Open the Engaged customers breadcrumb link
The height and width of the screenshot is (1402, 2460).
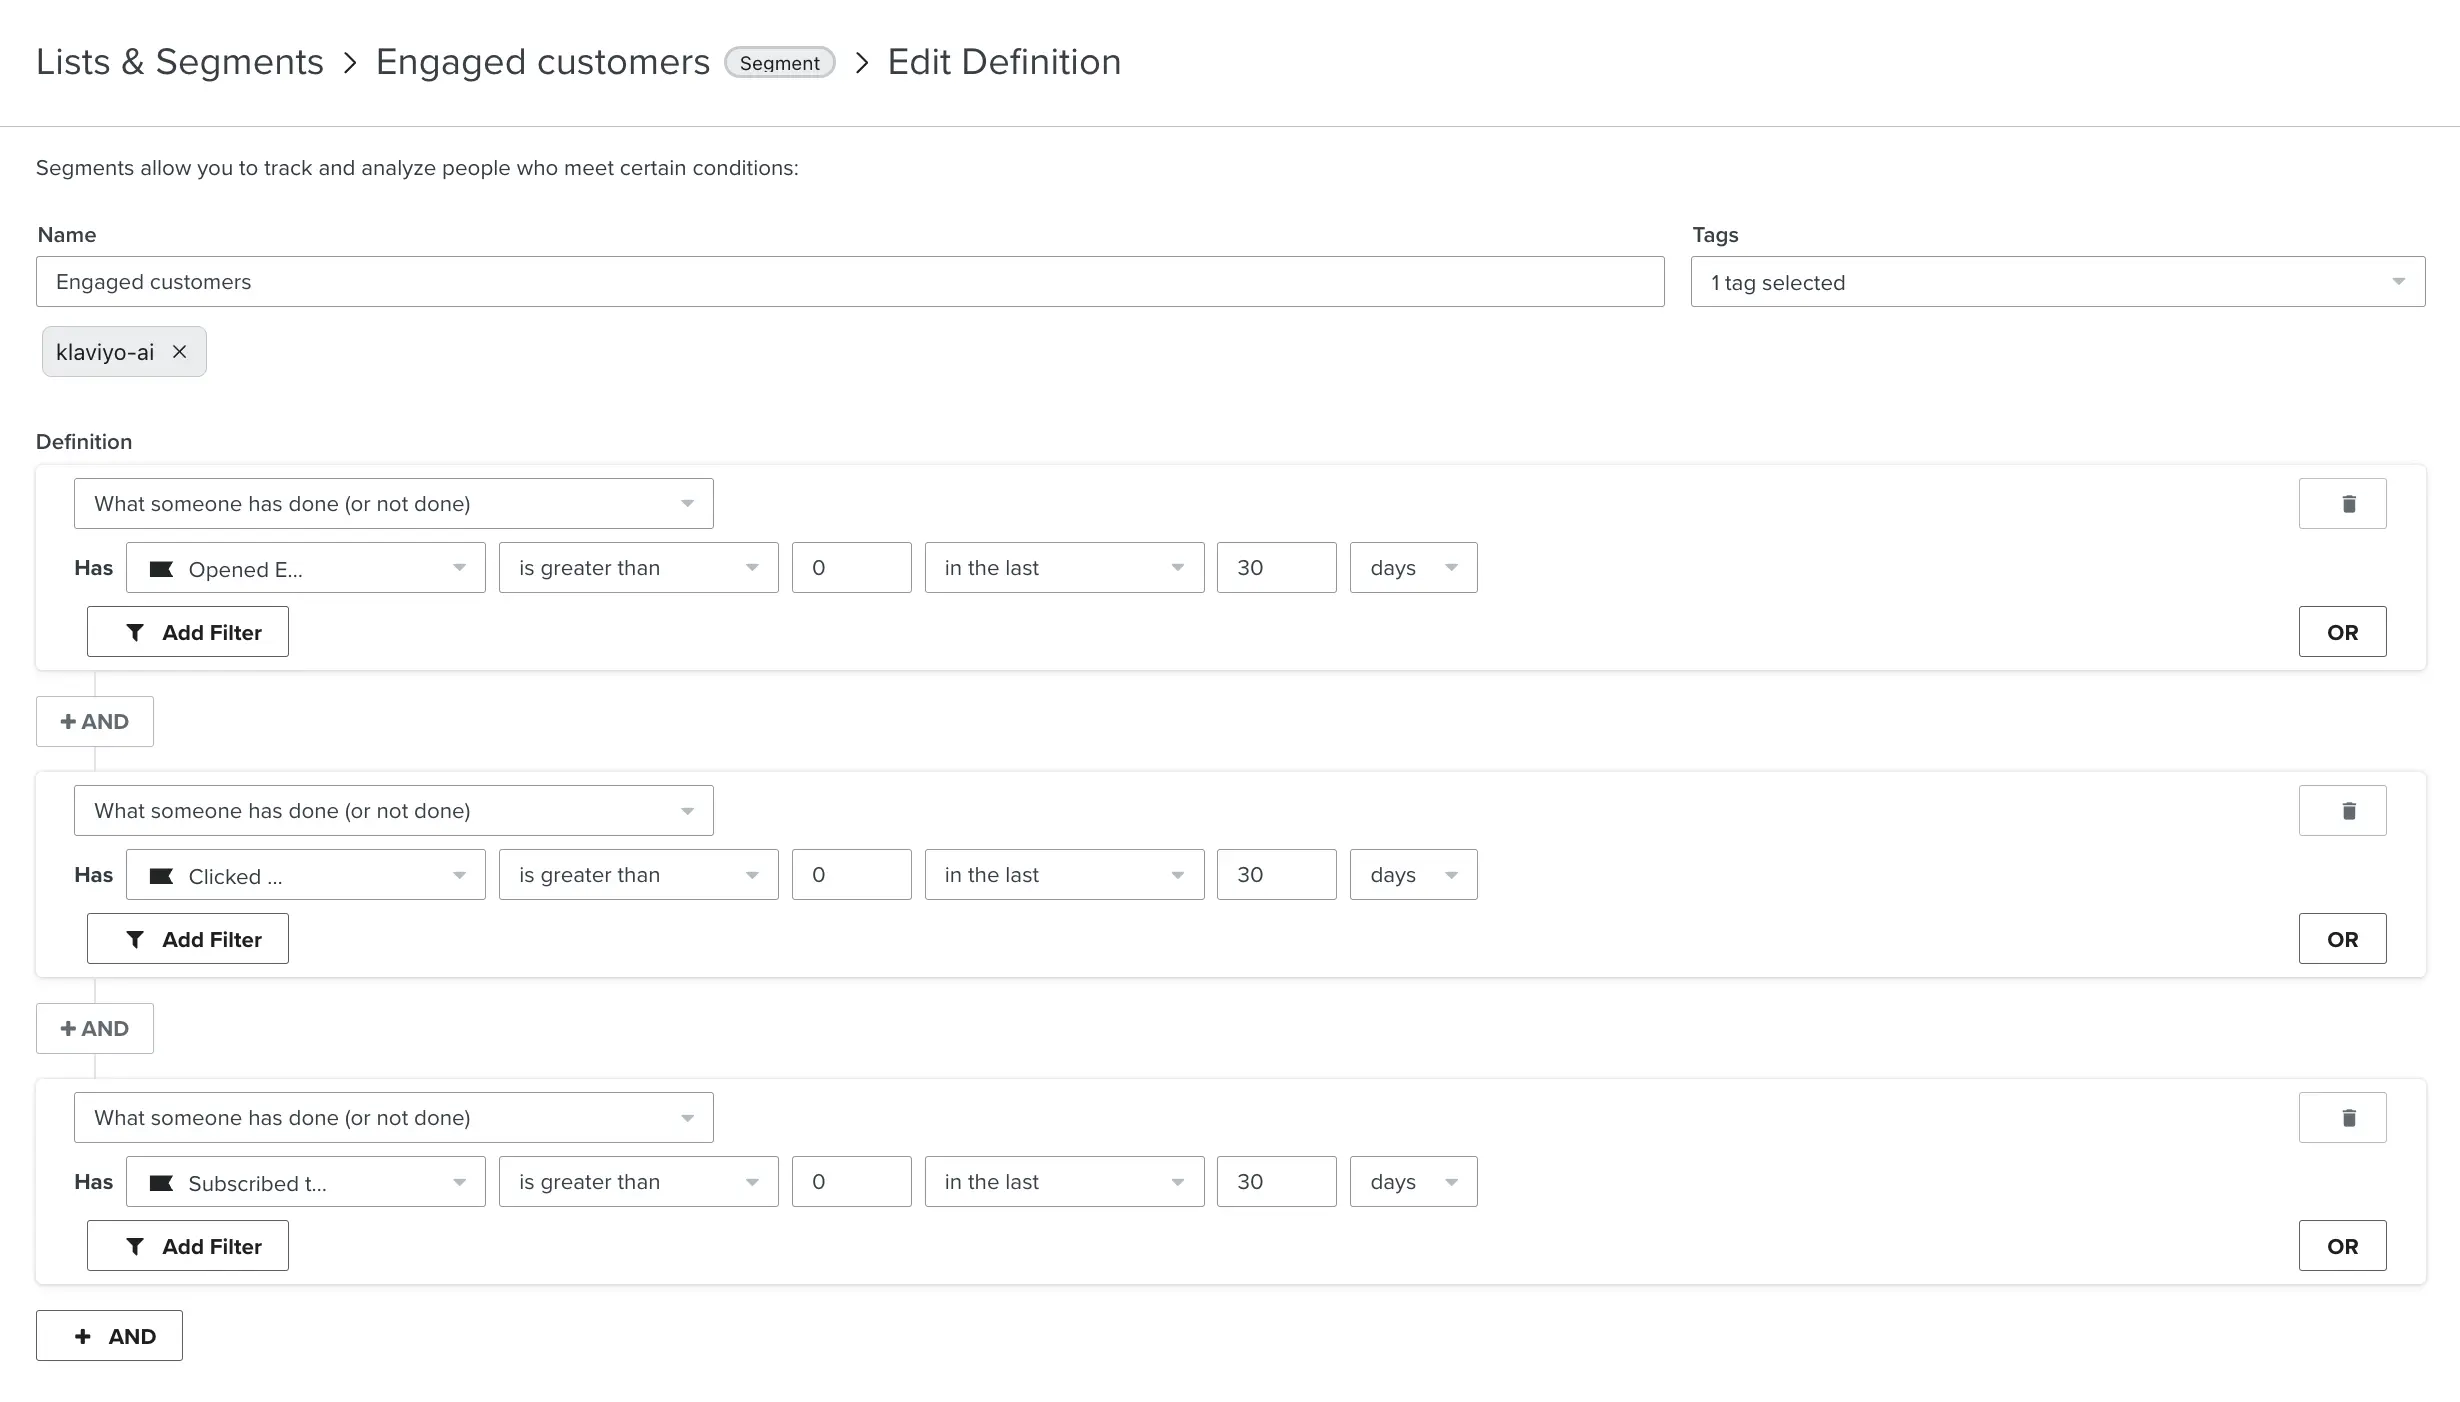542,62
